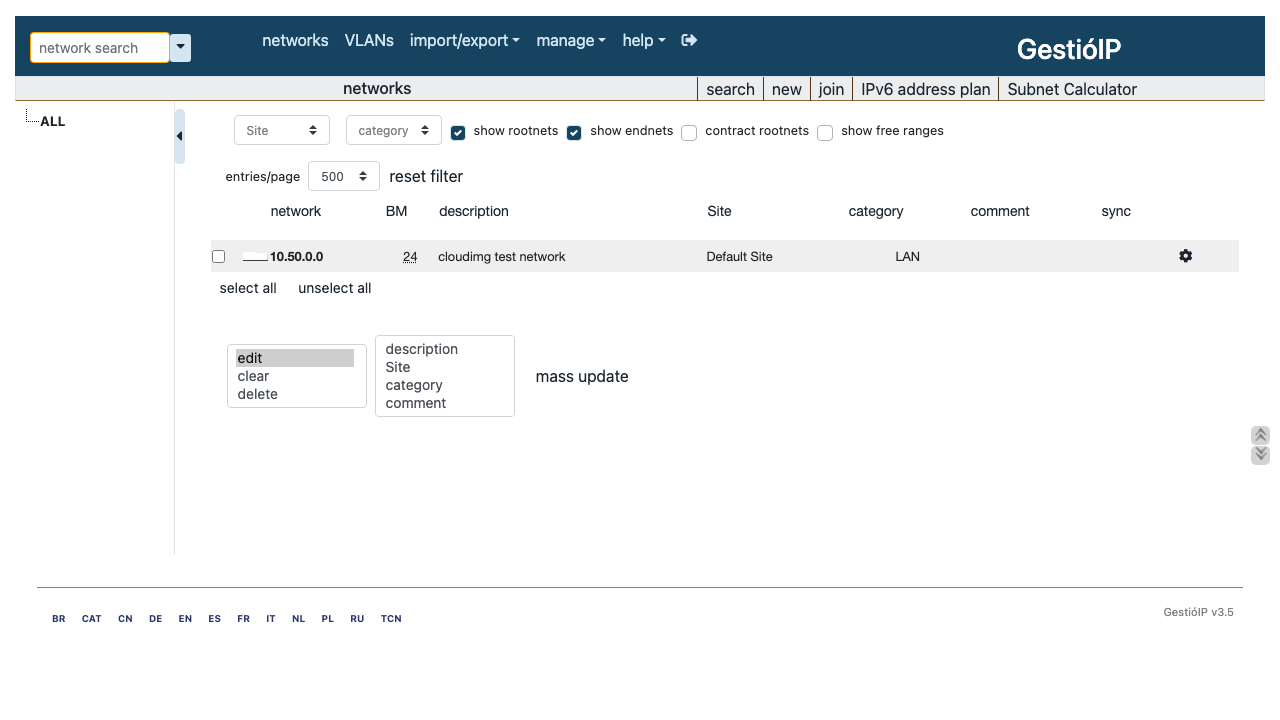Enable contract rootnets checkbox
Viewport: 1280px width, 720px height.
pyautogui.click(x=689, y=133)
